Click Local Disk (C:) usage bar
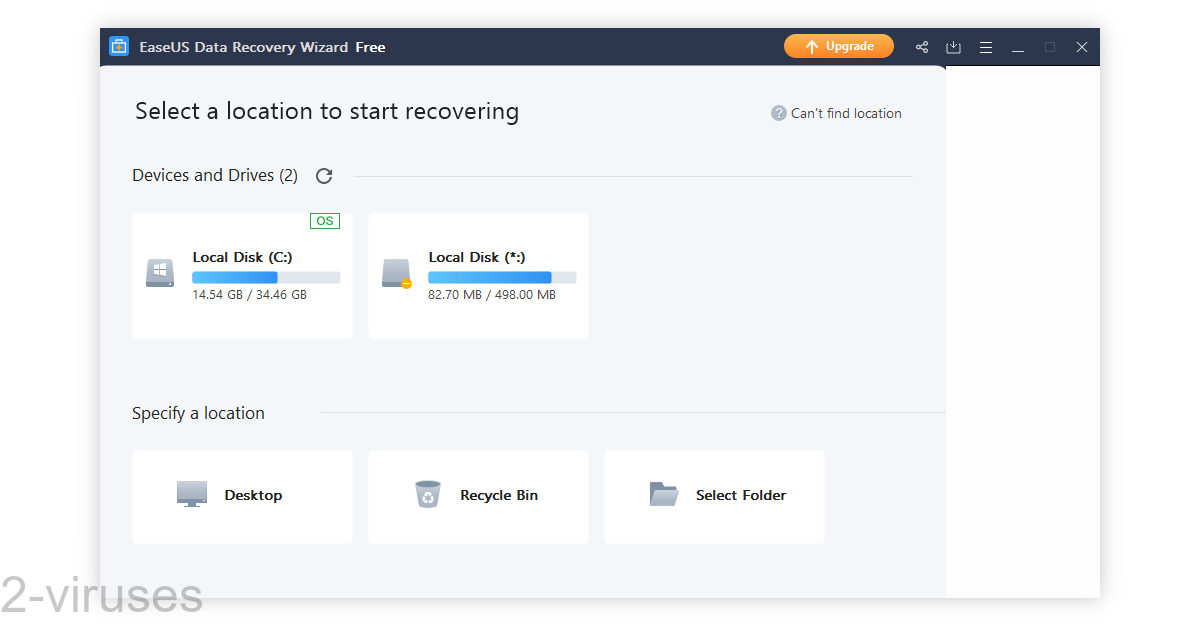1200x623 pixels. pyautogui.click(x=266, y=277)
